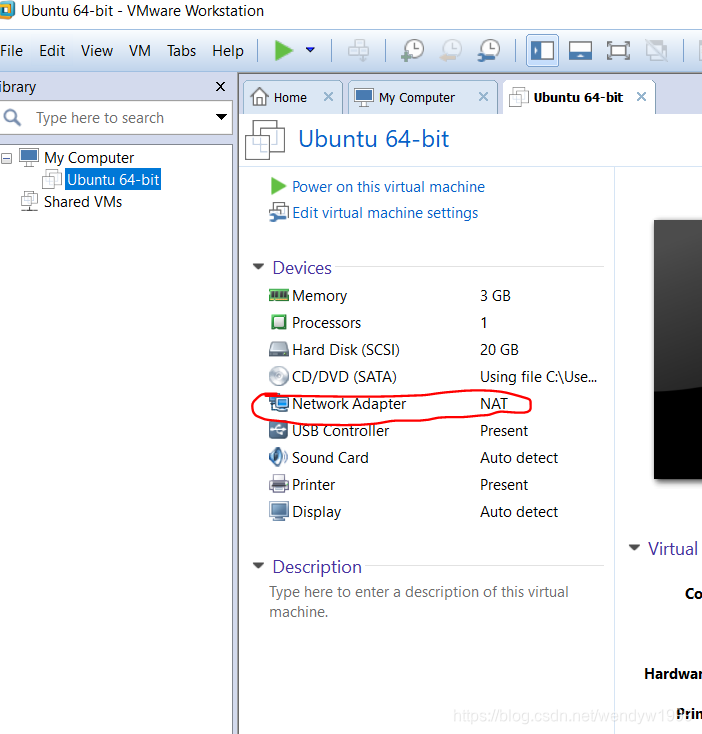Click Edit virtual machine settings link
702x734 pixels.
(385, 213)
